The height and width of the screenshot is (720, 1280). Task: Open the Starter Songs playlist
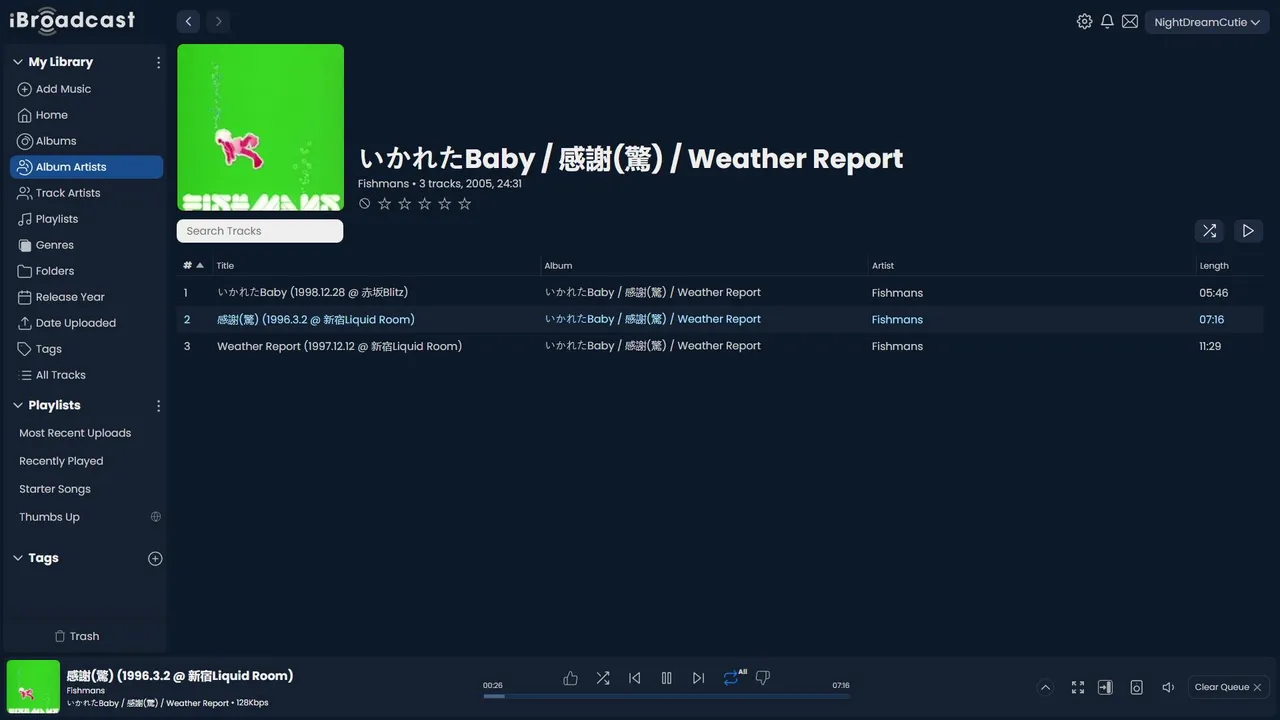pos(55,489)
